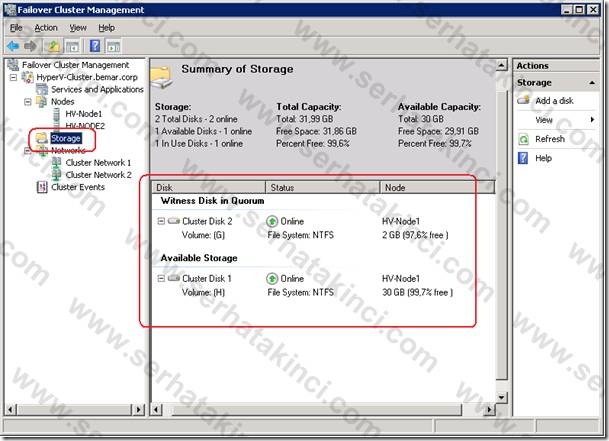Select Storage in the tree
This screenshot has width=609, height=441.
[66, 138]
